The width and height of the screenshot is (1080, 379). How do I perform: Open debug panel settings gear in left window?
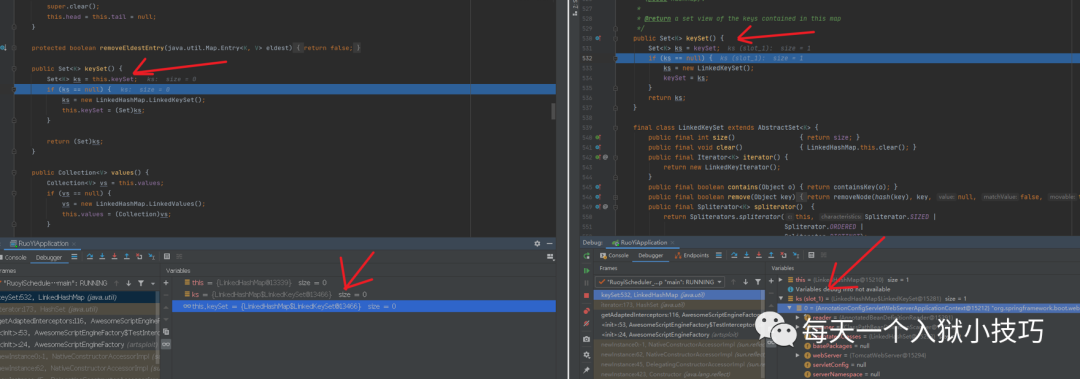537,243
